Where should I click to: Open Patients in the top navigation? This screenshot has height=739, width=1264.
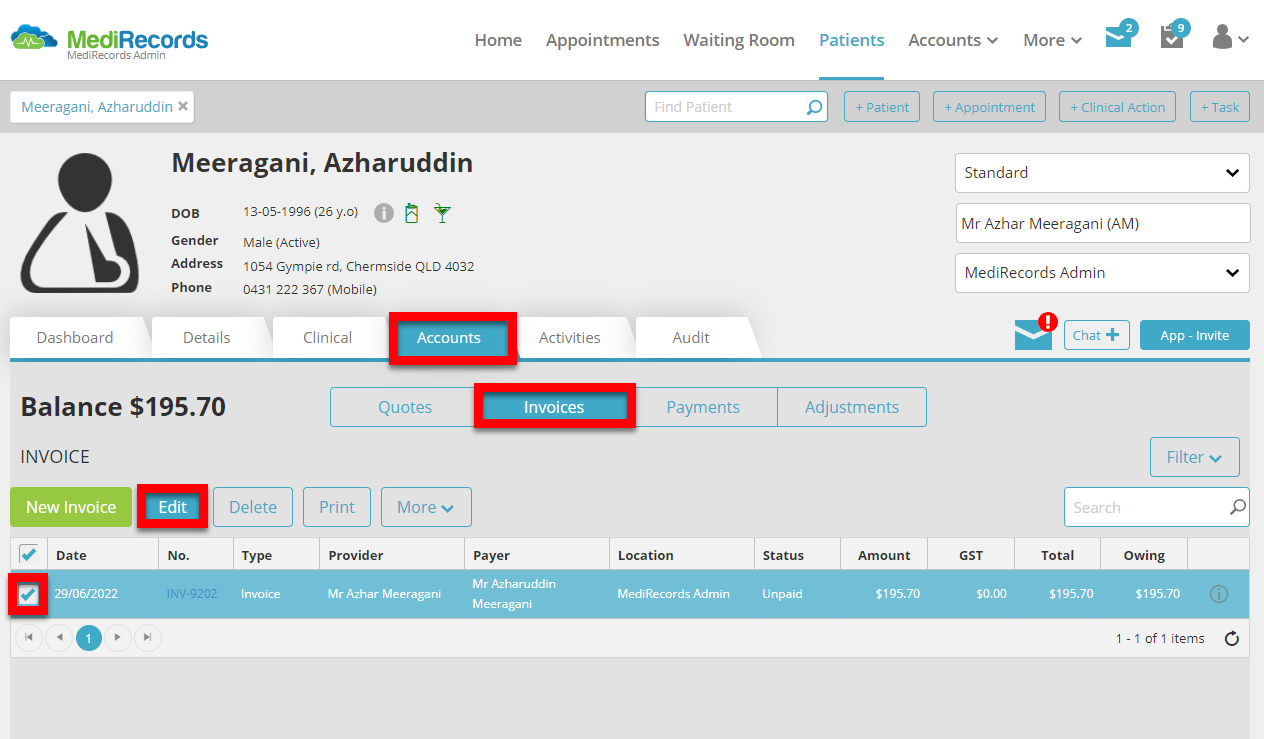[852, 40]
